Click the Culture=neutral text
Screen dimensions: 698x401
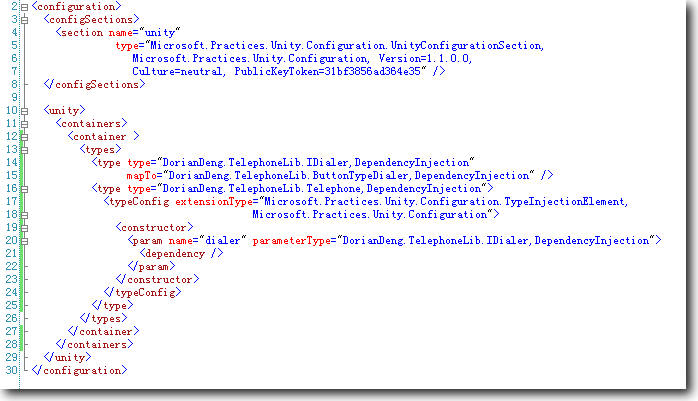point(179,71)
